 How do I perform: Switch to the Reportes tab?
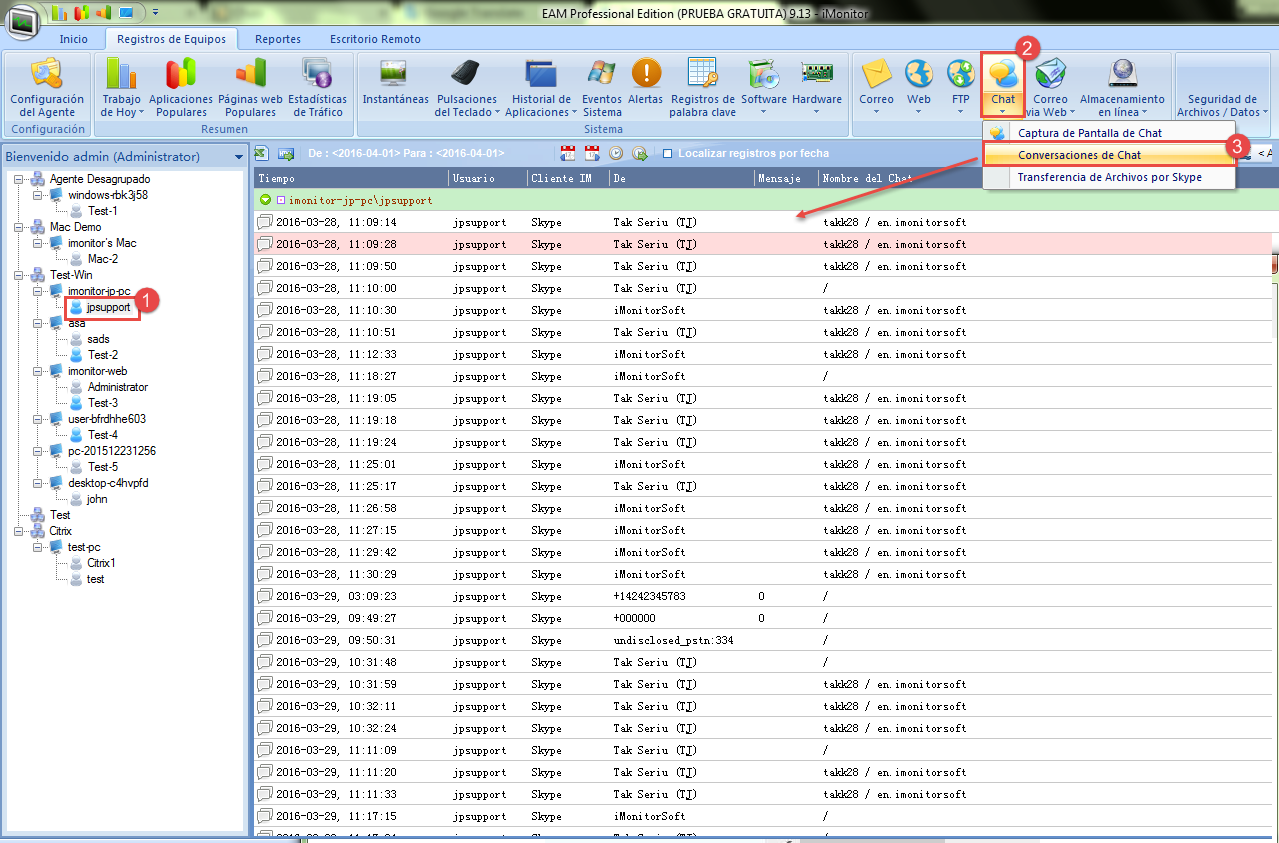[x=278, y=39]
